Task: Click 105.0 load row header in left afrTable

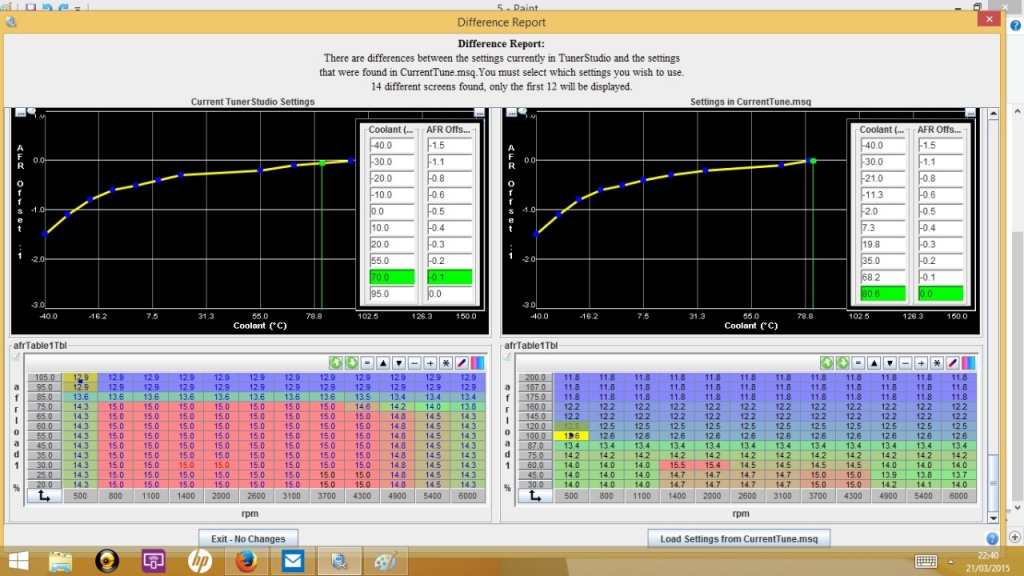Action: 44,377
